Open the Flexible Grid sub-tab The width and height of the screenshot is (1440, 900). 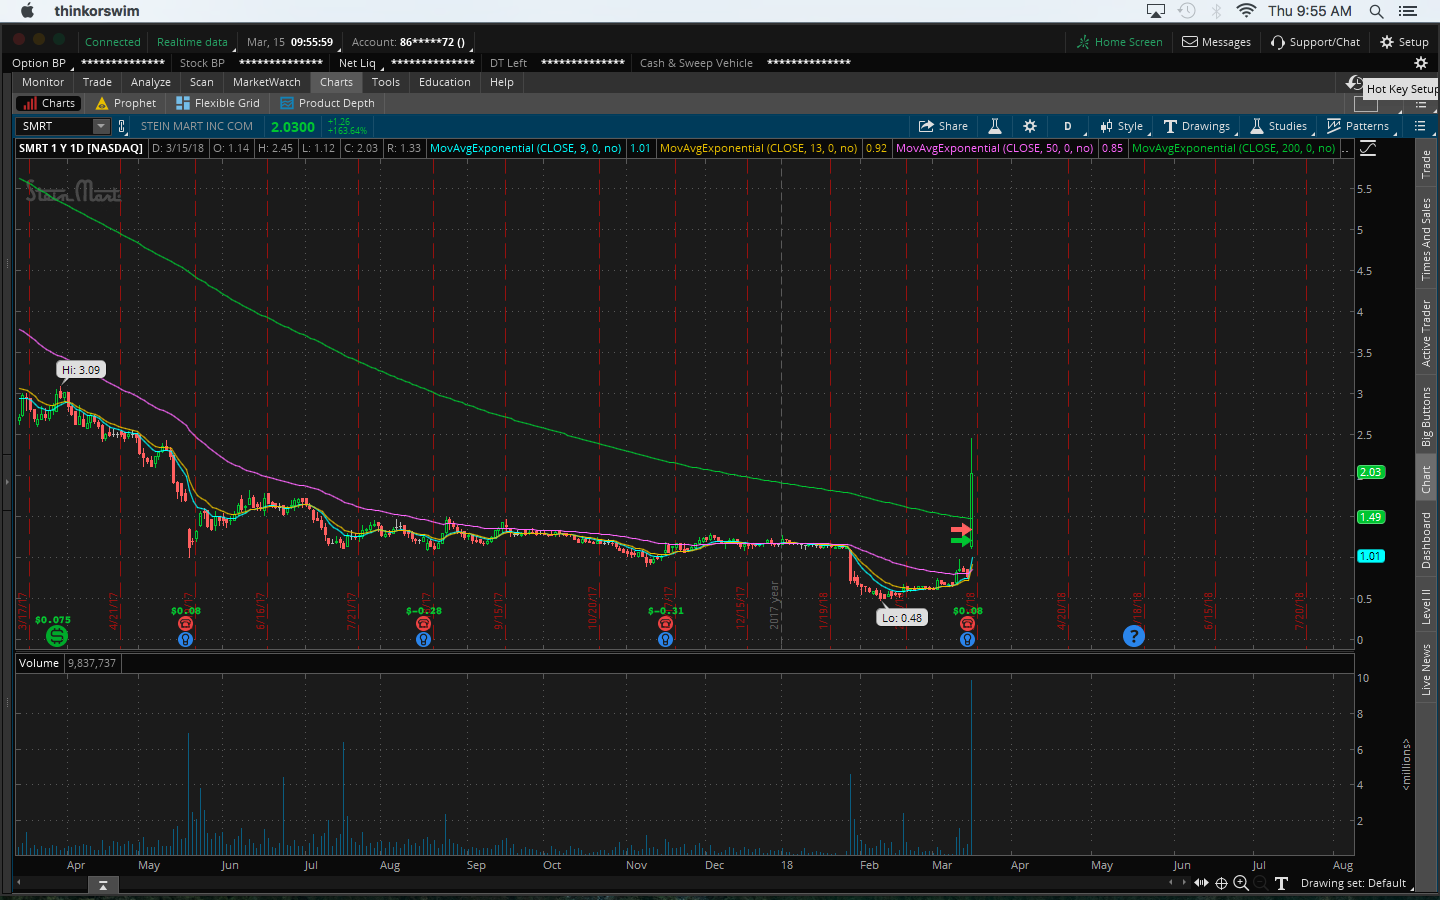point(218,103)
